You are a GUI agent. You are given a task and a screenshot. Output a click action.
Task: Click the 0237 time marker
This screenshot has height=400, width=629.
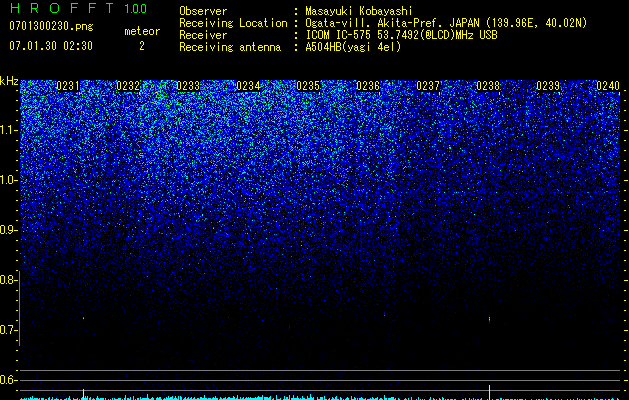tap(428, 86)
